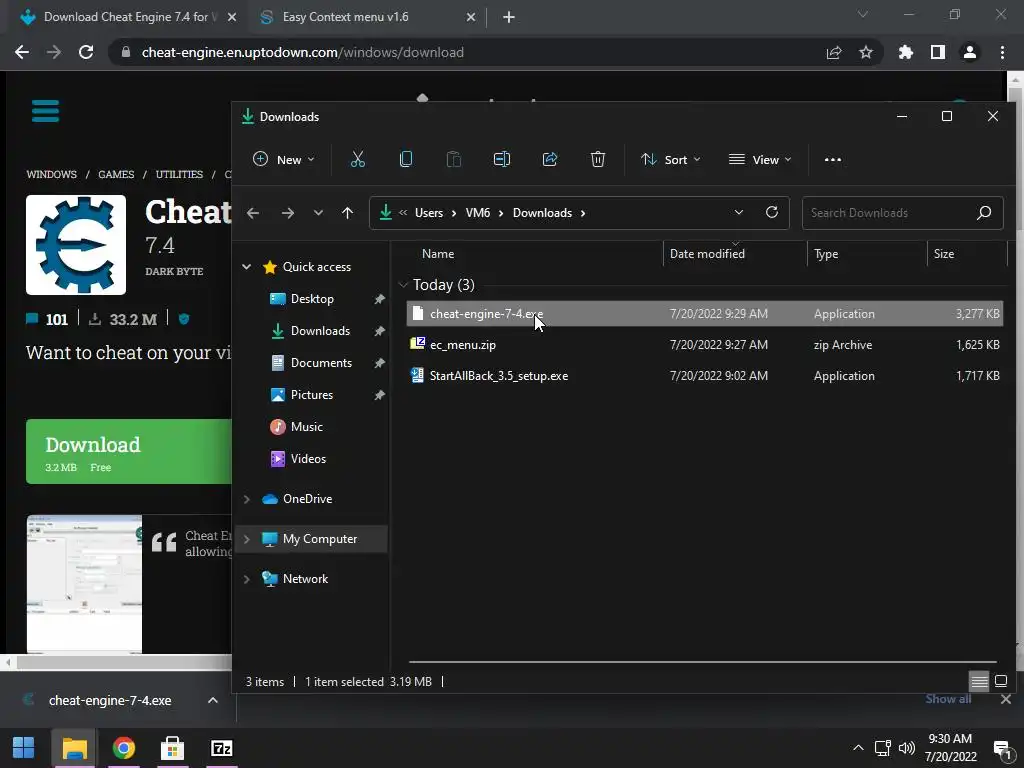Open Microsoft Store from taskbar

172,748
